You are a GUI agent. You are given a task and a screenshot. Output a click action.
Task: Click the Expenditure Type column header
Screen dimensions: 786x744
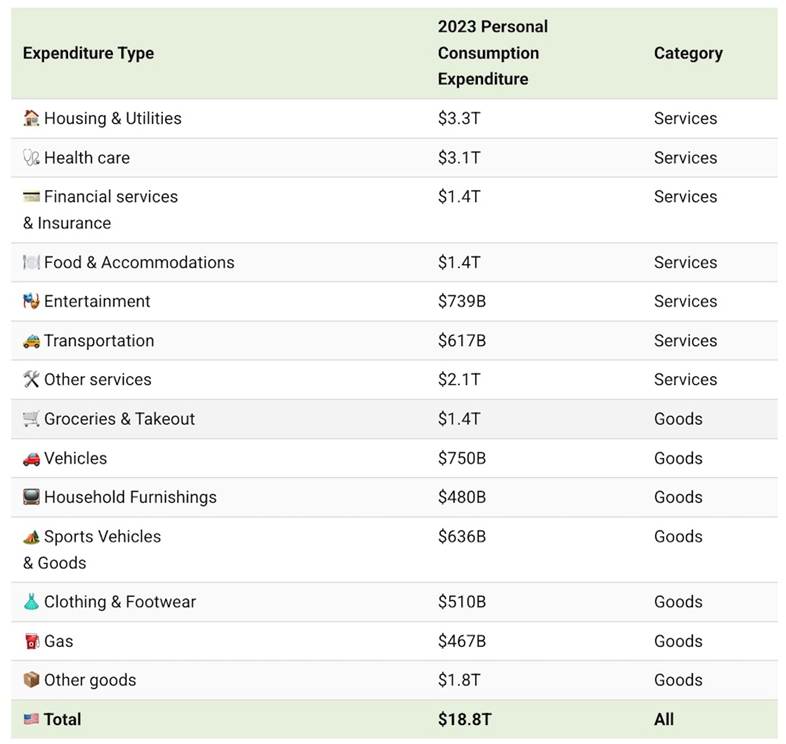click(x=88, y=53)
